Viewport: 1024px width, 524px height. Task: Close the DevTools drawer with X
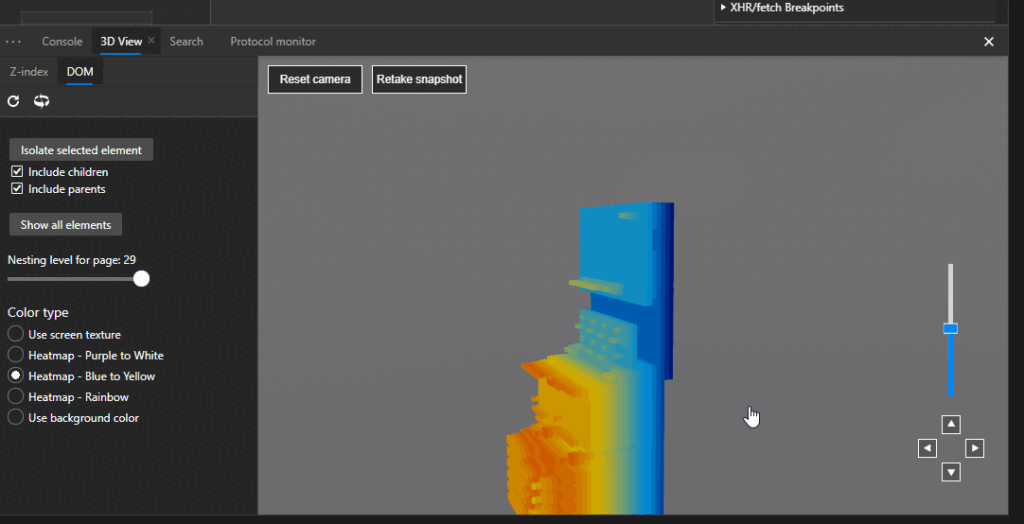click(x=988, y=42)
